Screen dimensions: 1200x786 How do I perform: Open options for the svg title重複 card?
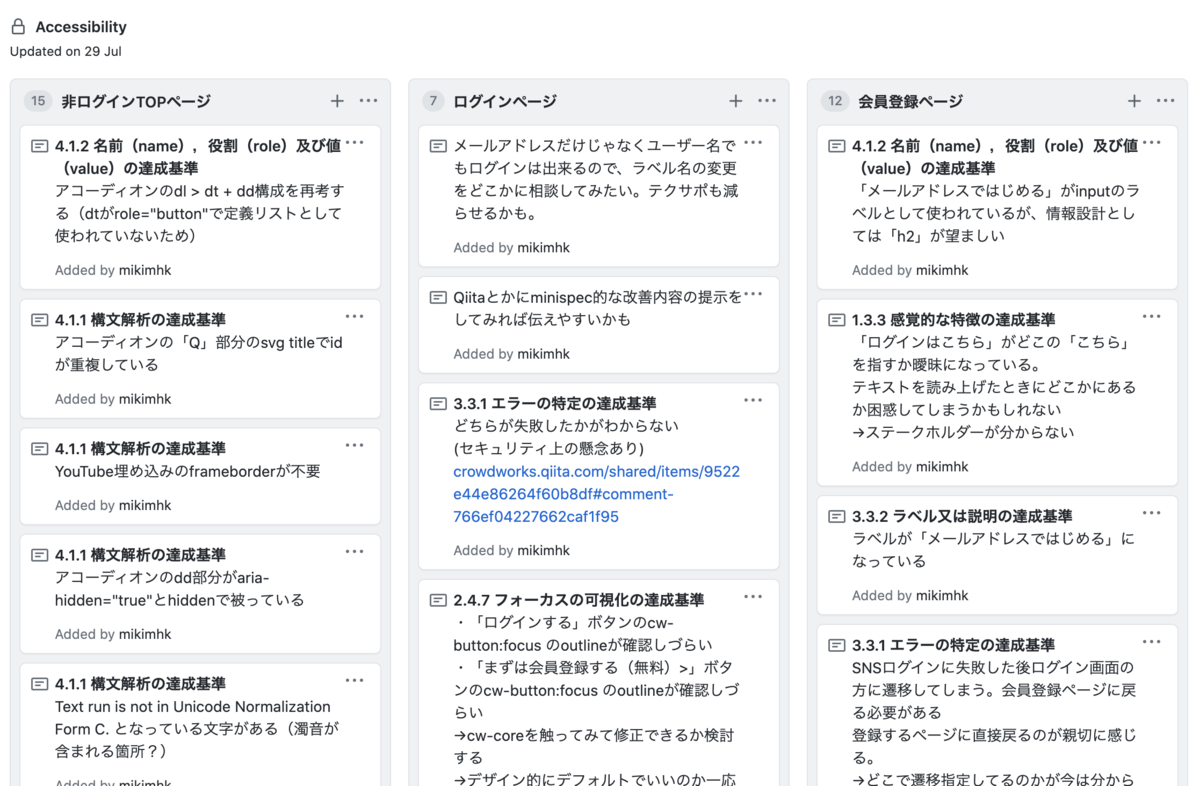354,316
